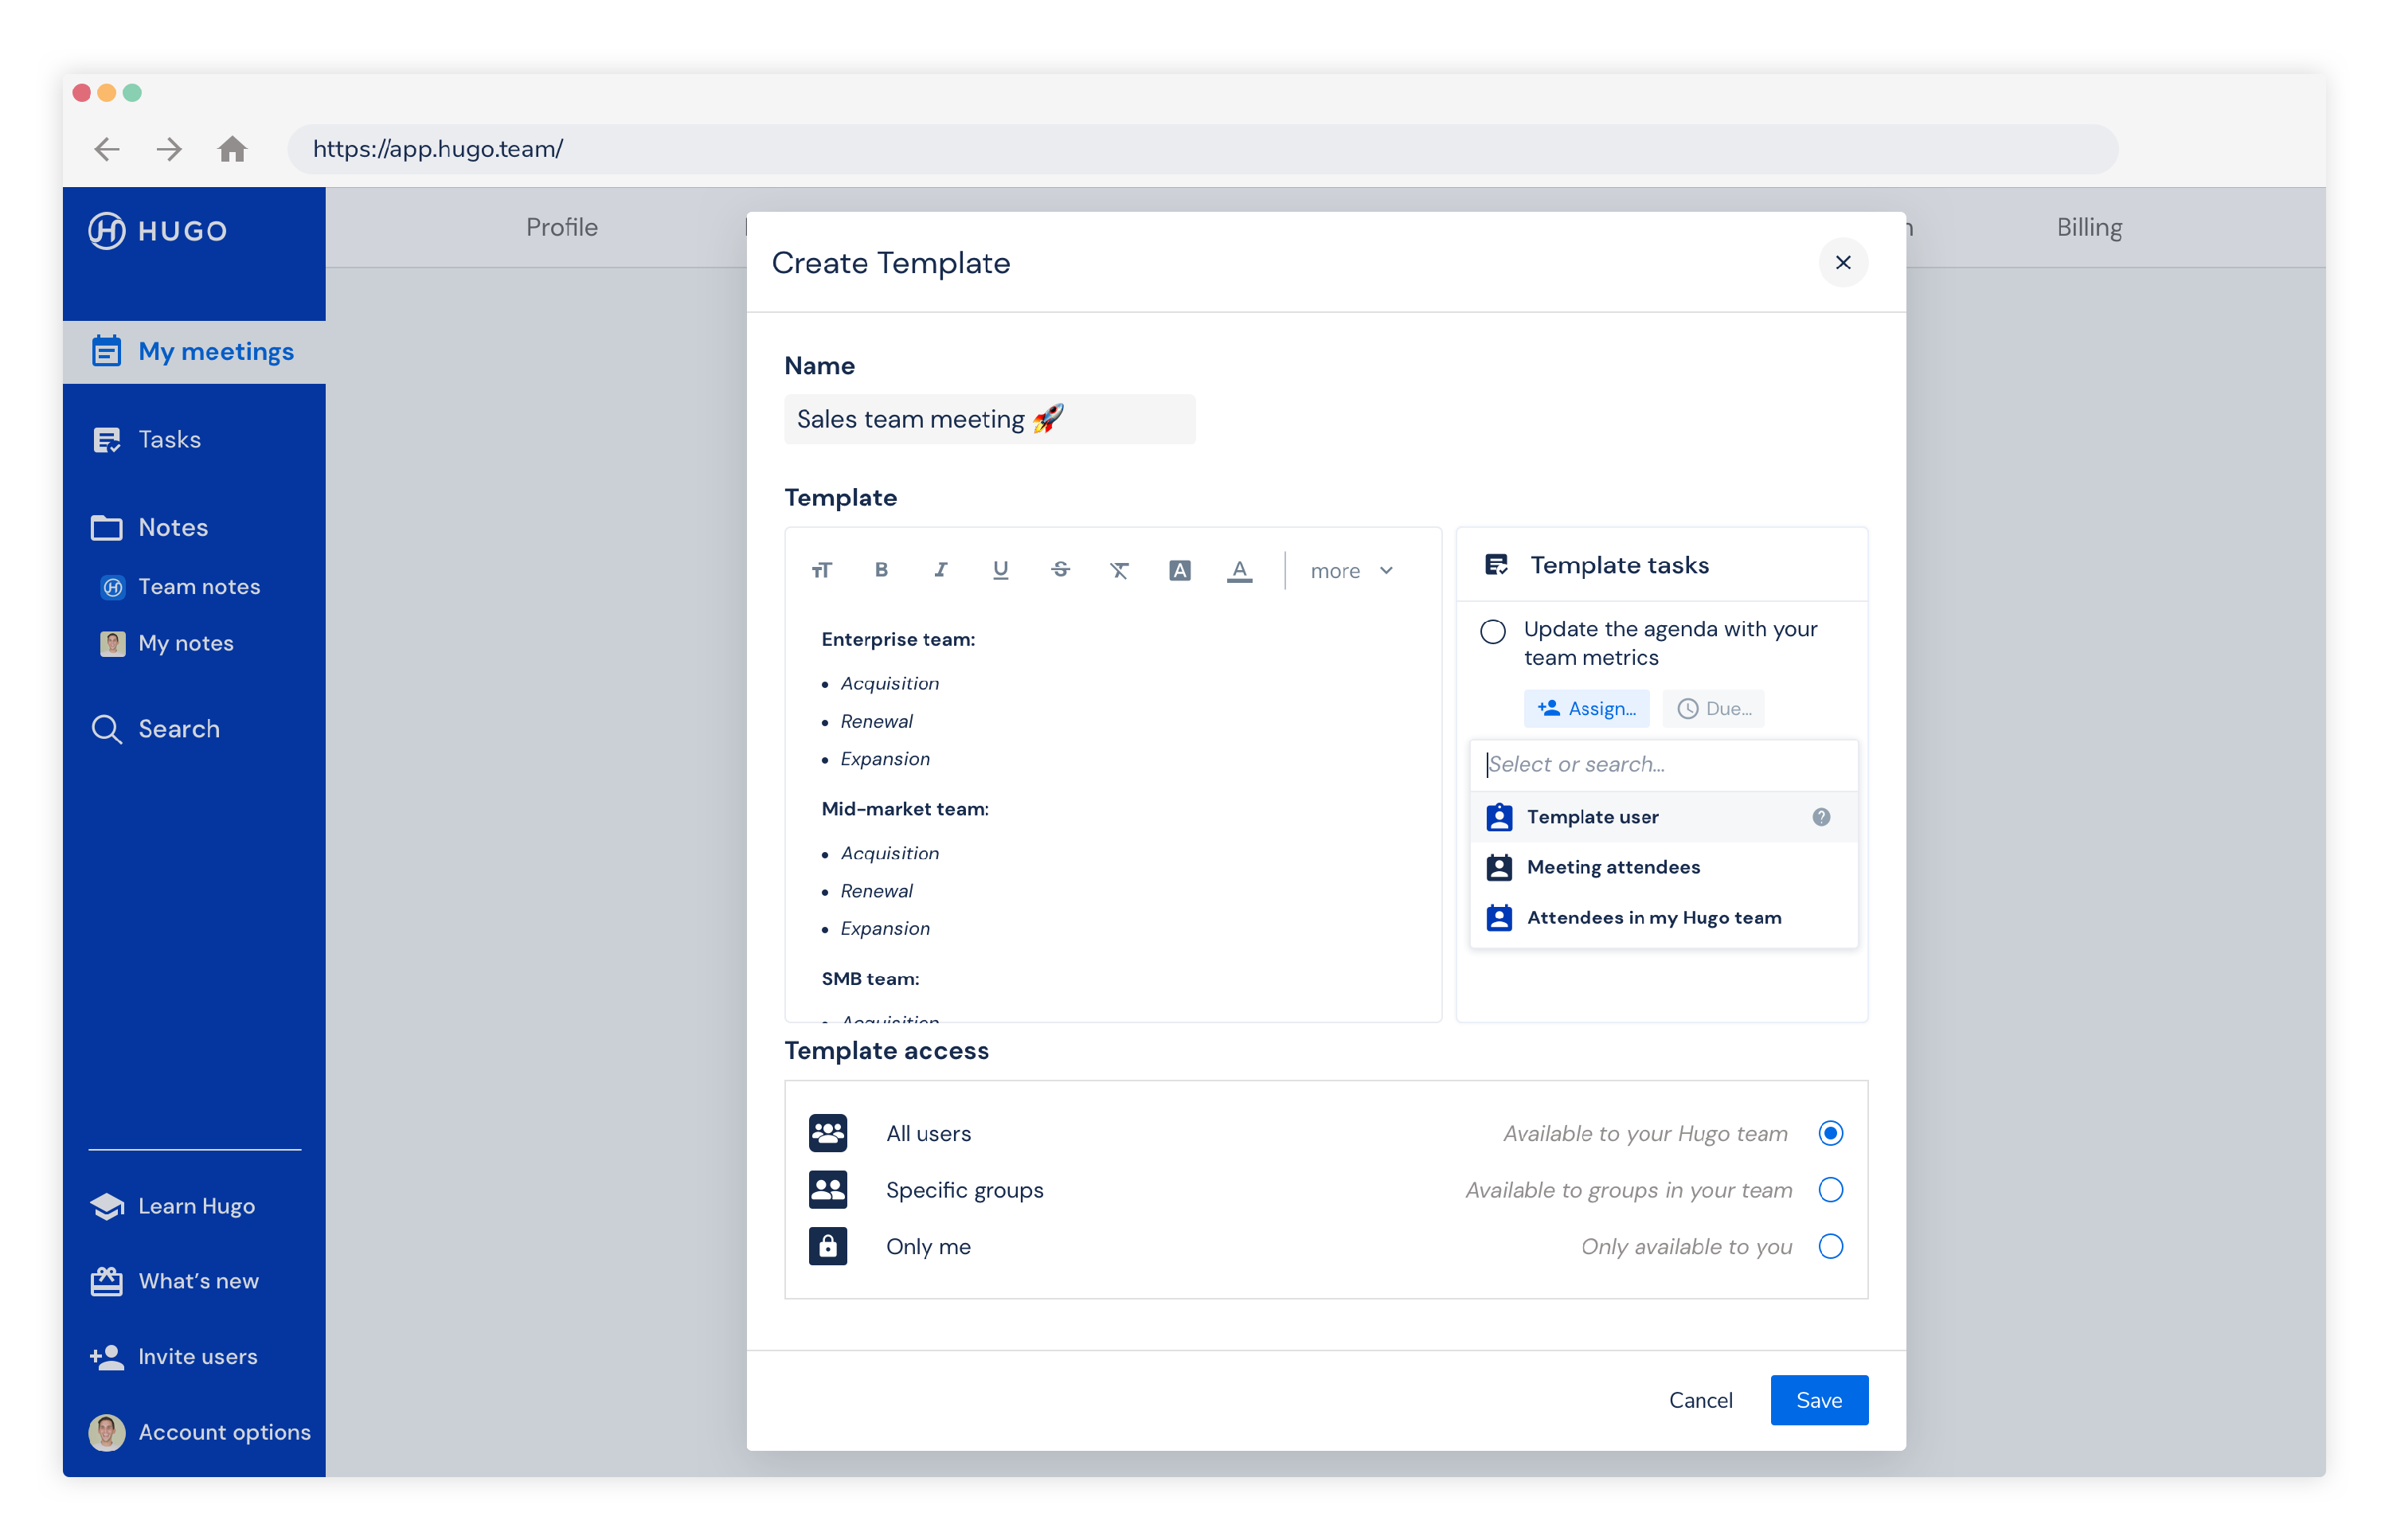
Task: Click the template Name input field
Action: click(x=988, y=419)
